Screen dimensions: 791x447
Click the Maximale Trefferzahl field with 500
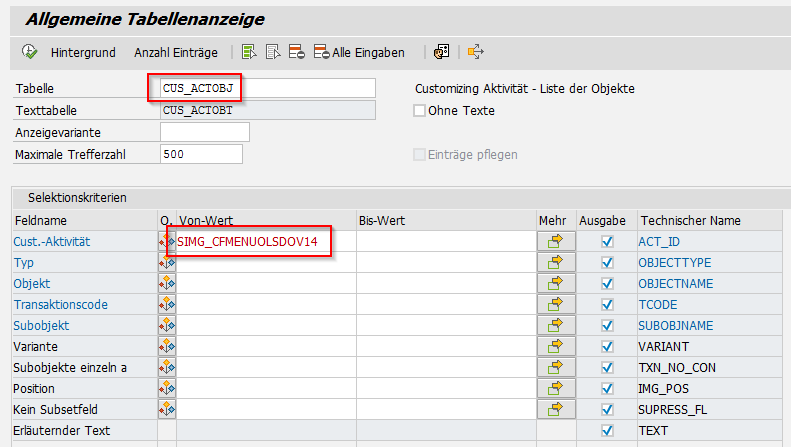pyautogui.click(x=201, y=154)
